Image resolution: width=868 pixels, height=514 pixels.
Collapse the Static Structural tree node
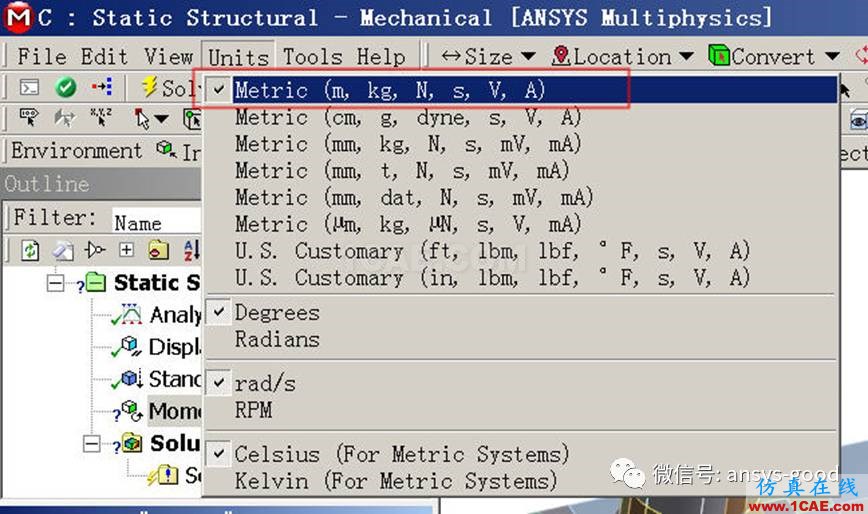coord(55,283)
